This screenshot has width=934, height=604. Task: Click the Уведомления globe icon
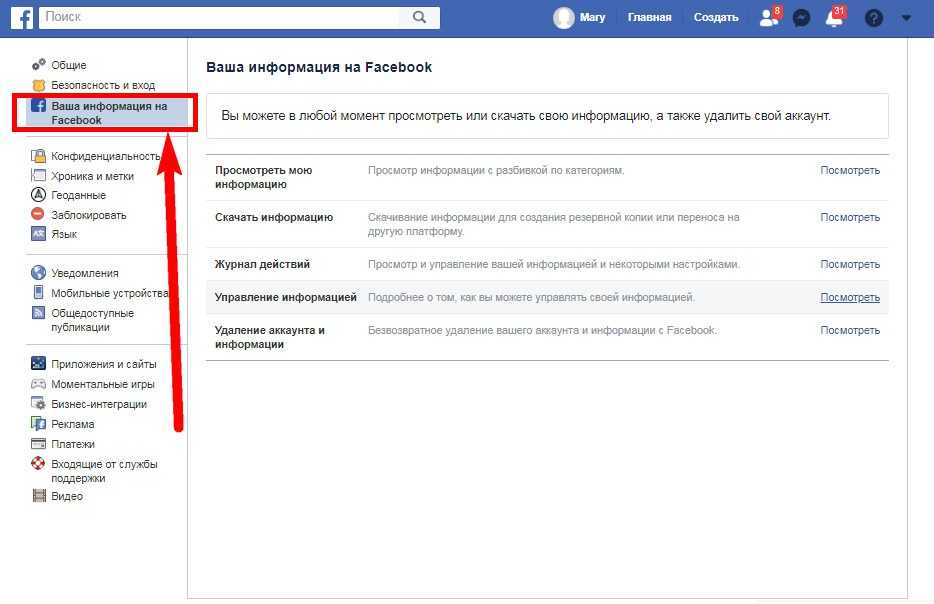38,273
